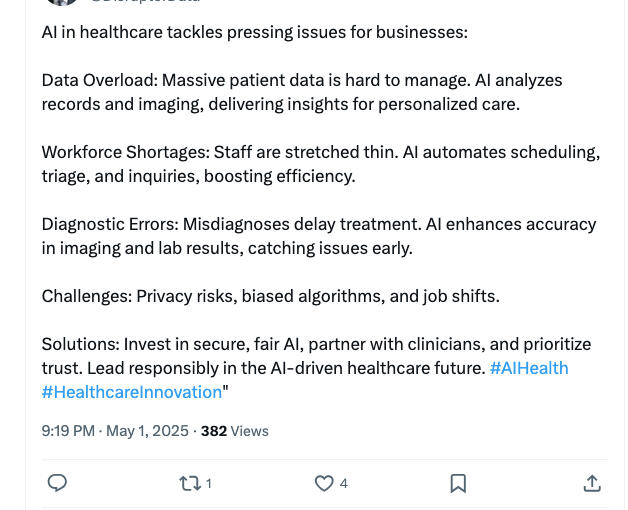Click the Data Overload paragraph text
Screen dimensions: 628x510
coord(301,92)
